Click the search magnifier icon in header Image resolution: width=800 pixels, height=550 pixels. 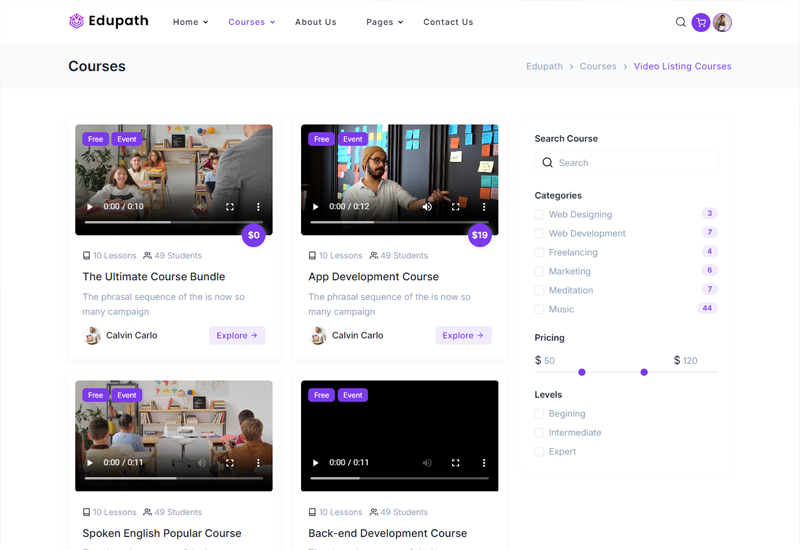coord(681,22)
